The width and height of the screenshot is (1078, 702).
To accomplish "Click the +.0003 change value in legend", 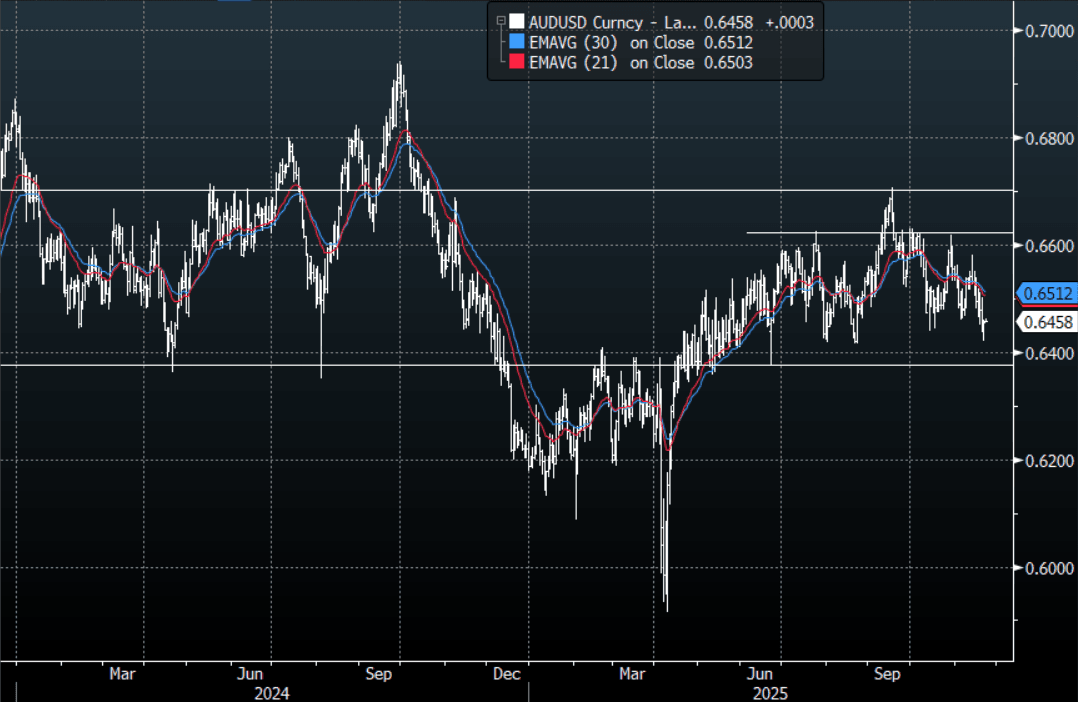I will [788, 21].
